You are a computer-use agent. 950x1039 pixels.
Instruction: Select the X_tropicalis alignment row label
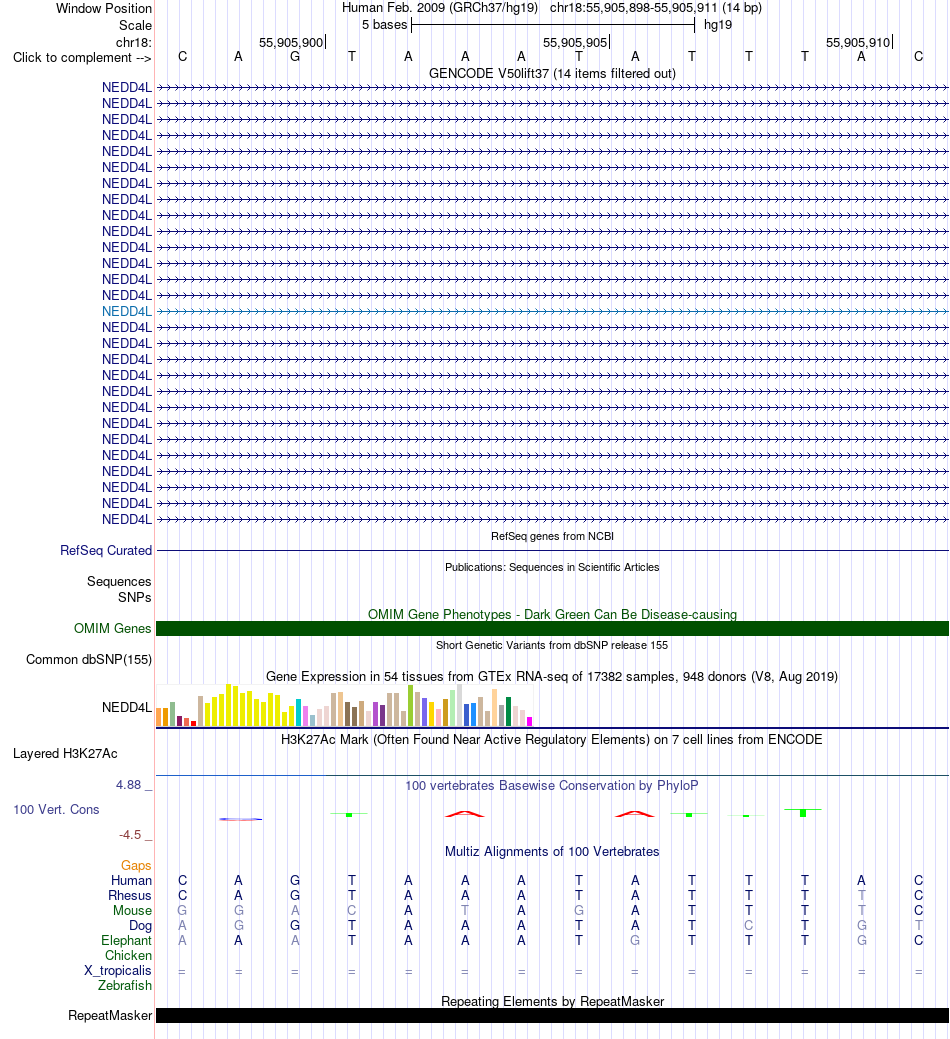click(118, 971)
